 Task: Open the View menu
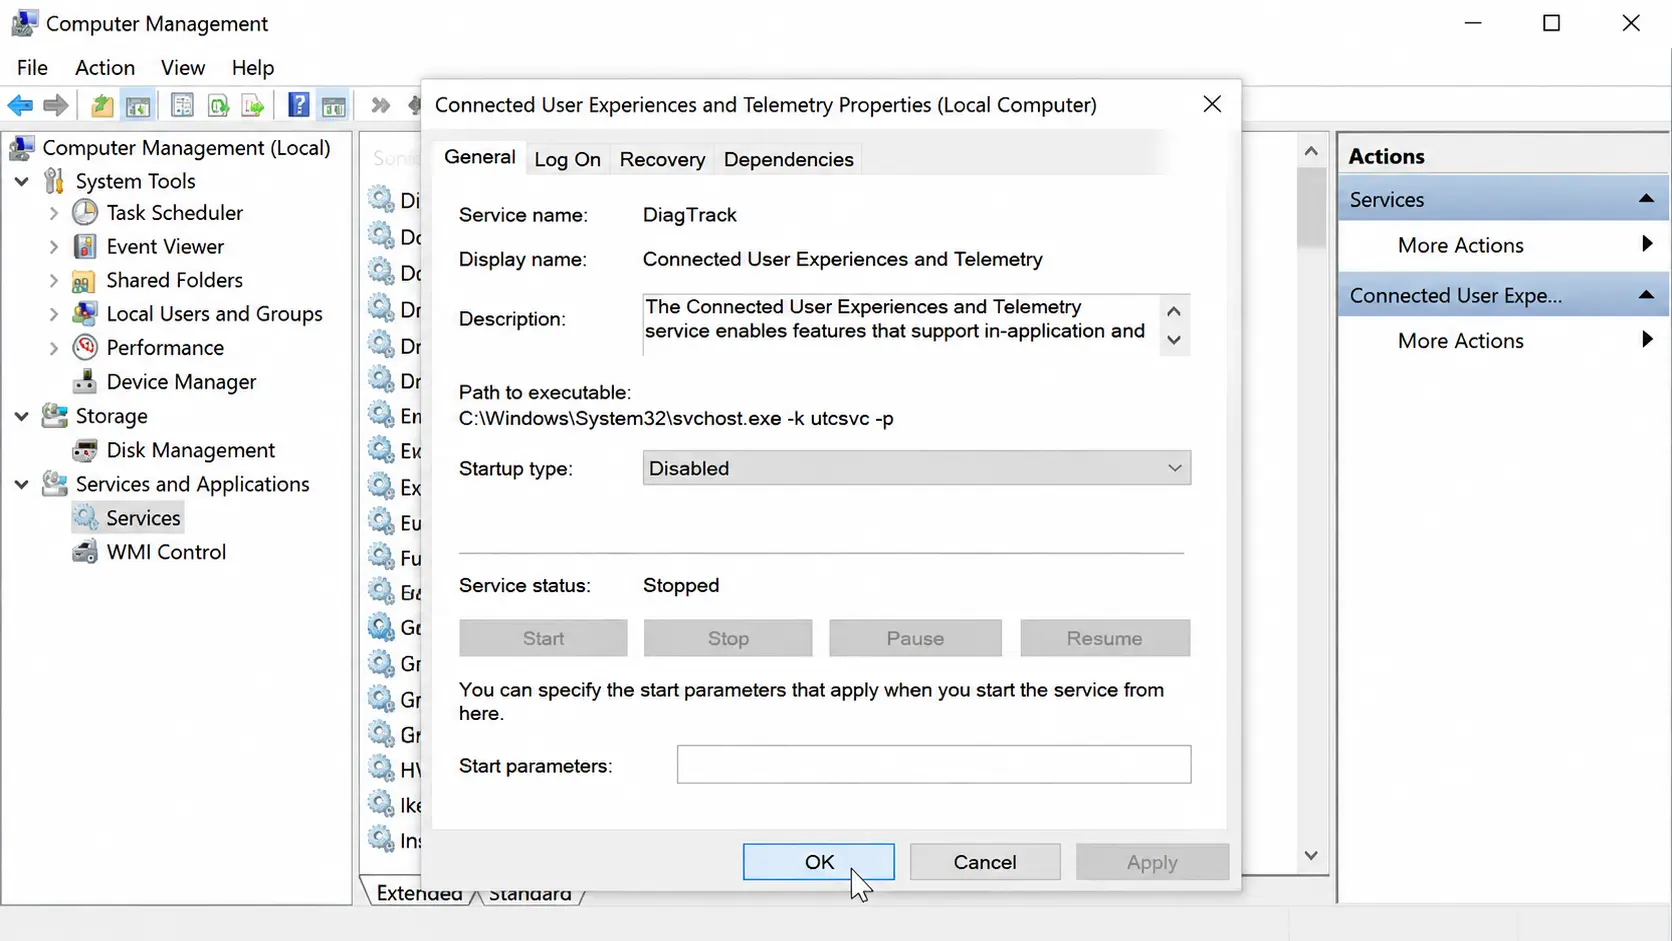(183, 67)
